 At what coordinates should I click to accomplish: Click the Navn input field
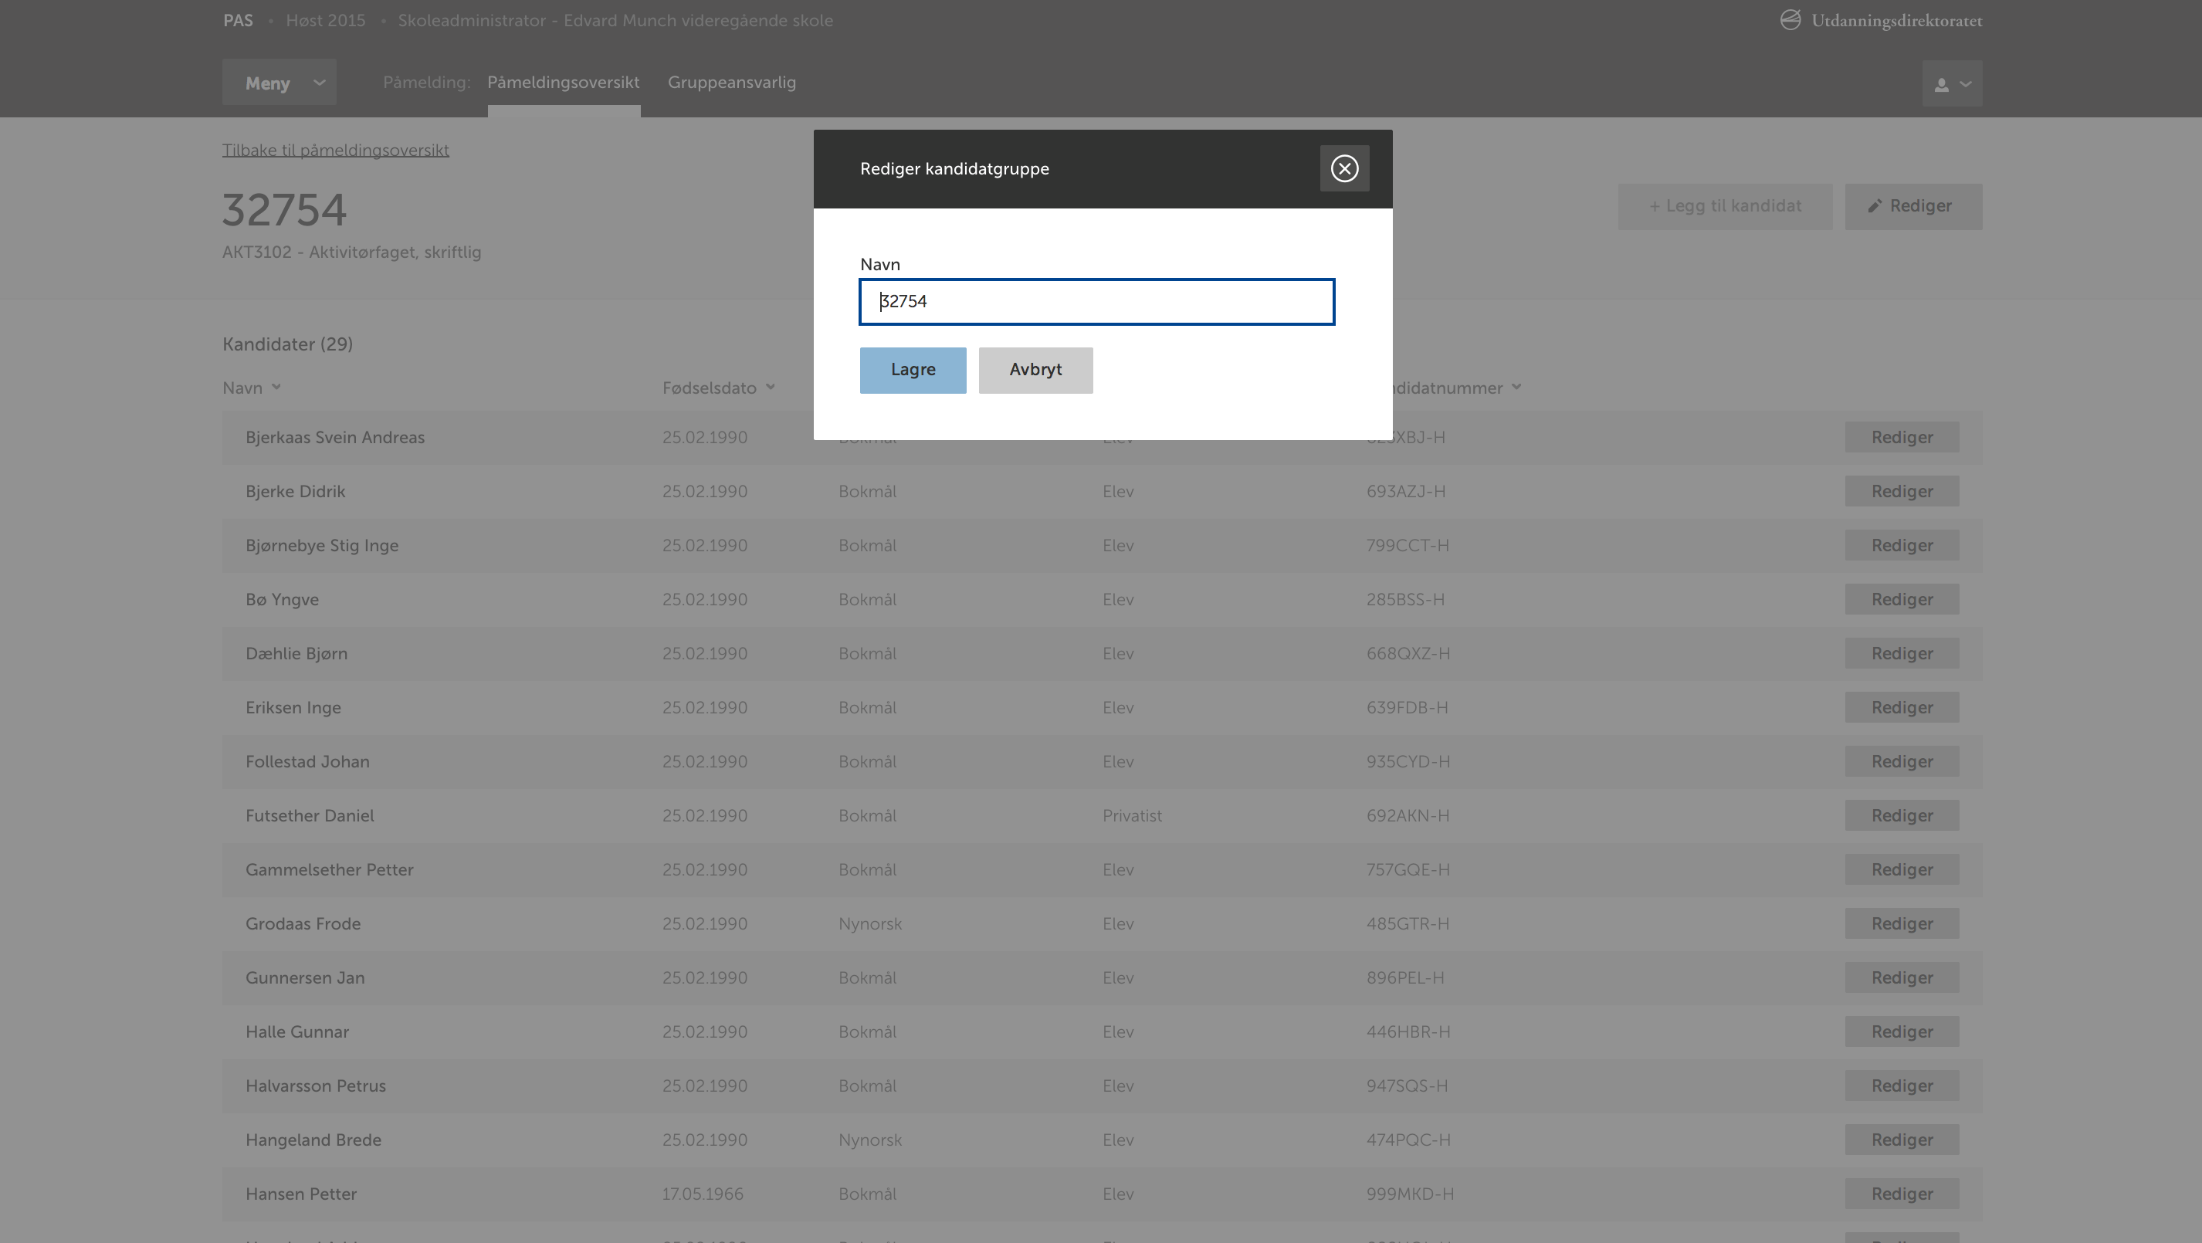[x=1097, y=302]
